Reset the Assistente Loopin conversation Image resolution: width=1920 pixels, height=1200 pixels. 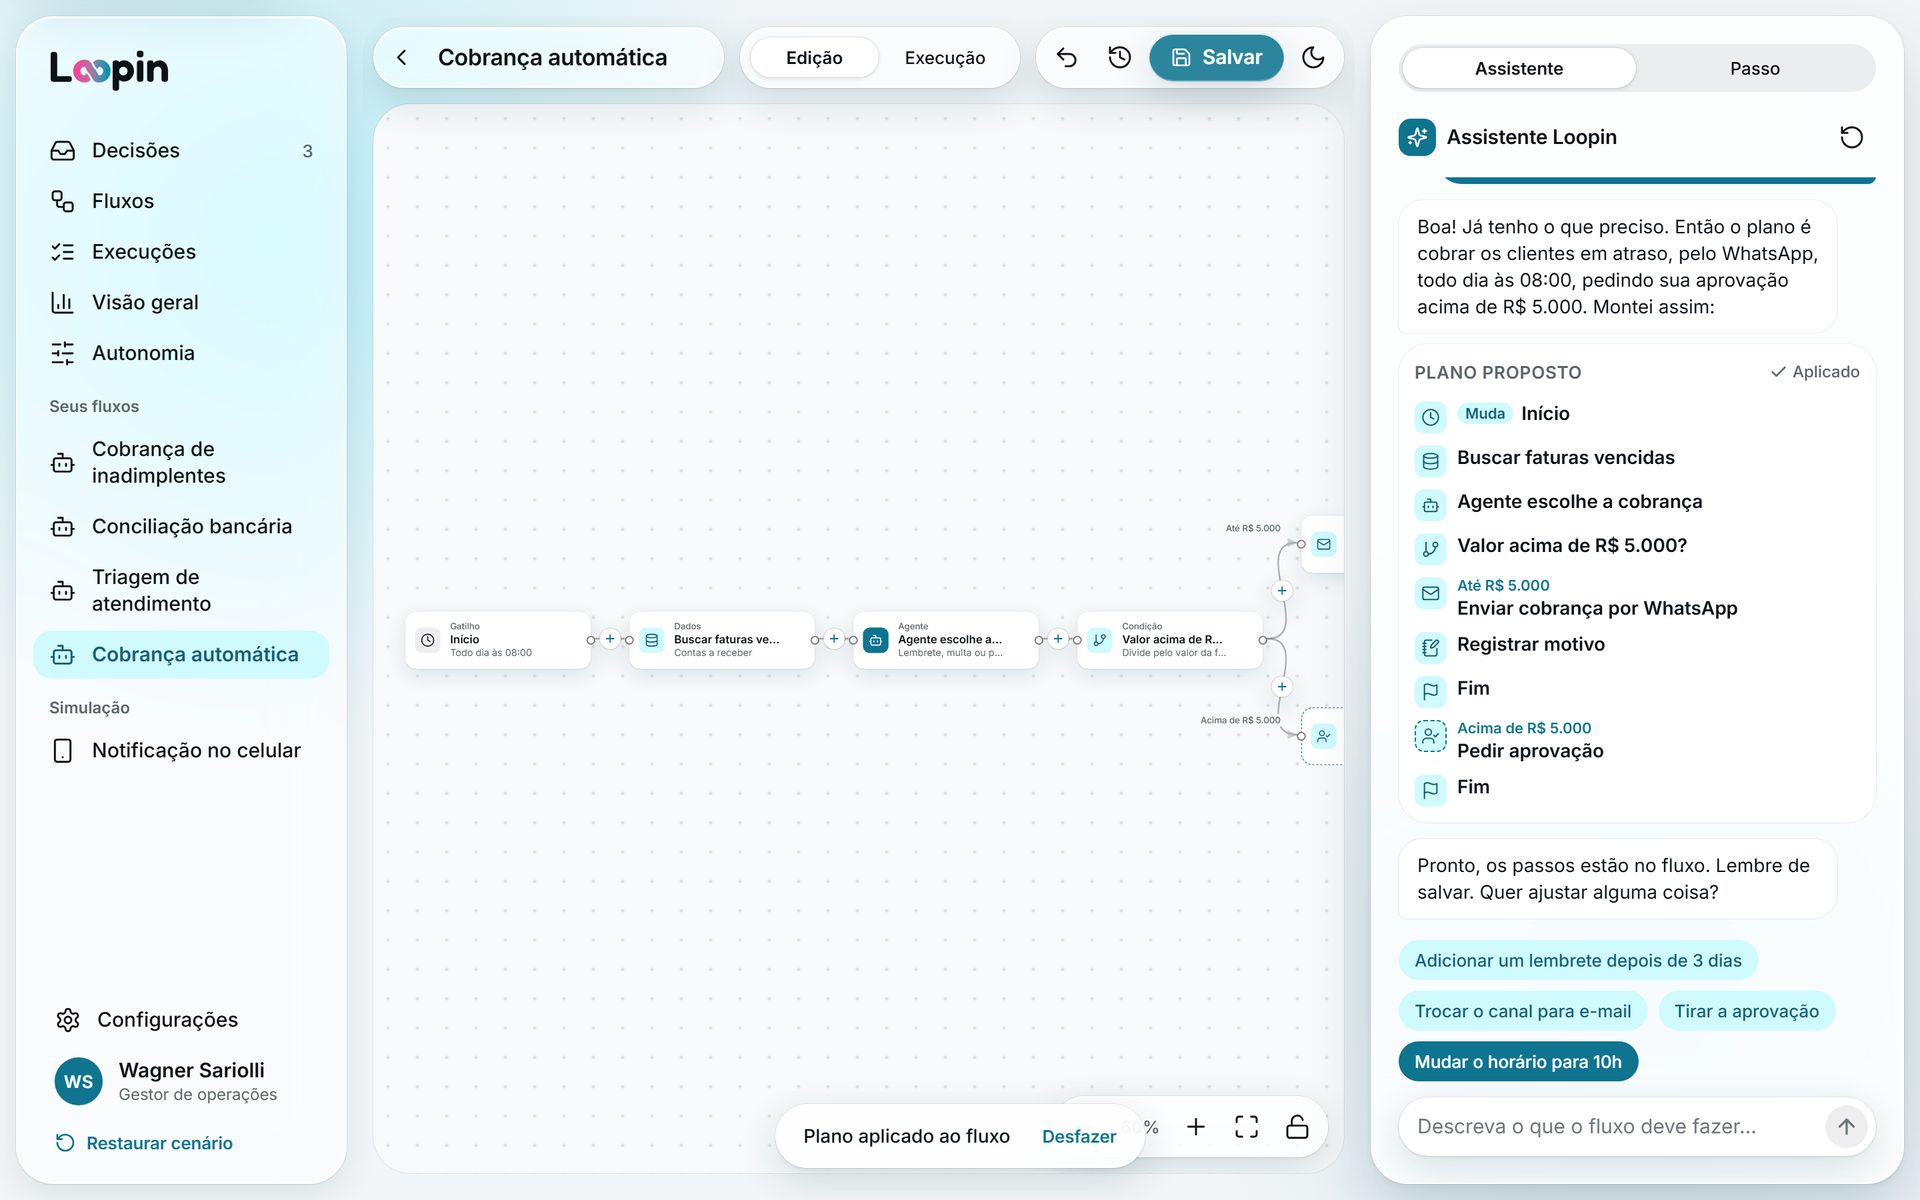[1851, 137]
